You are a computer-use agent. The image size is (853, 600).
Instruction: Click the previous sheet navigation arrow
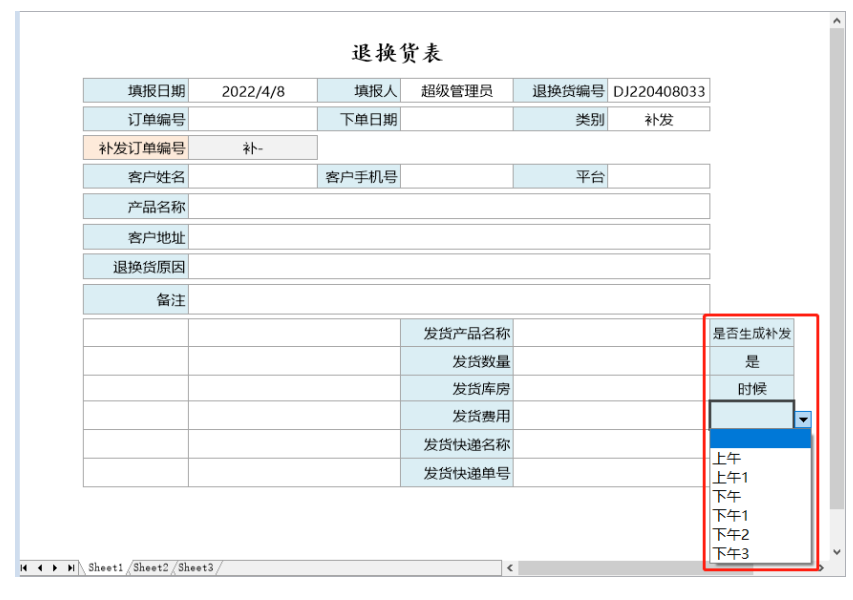point(39,568)
